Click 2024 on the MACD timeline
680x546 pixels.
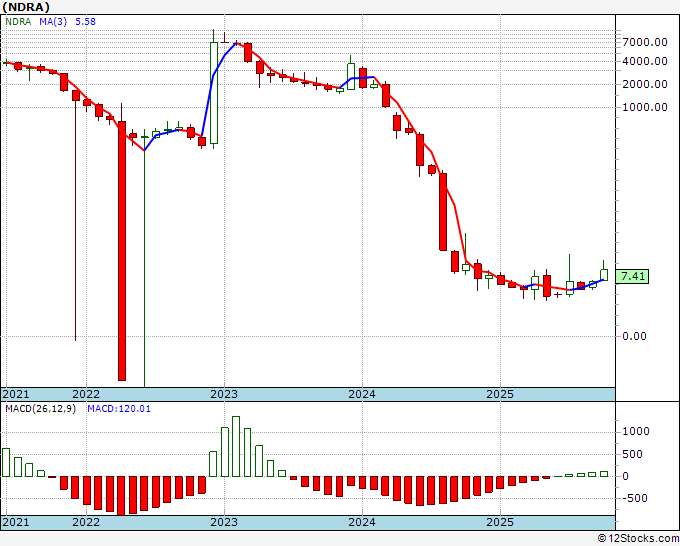[x=362, y=522]
